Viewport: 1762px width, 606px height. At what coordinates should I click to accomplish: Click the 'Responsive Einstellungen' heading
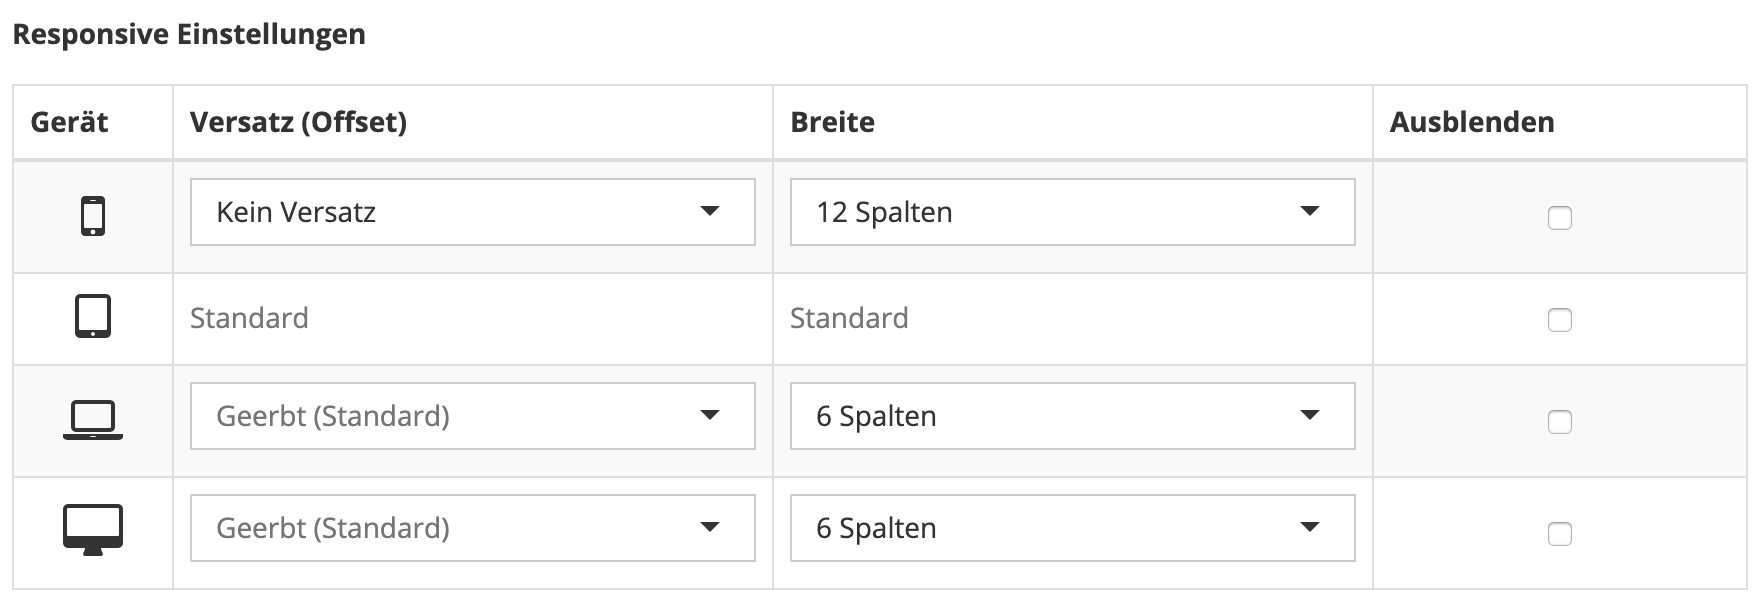(x=189, y=34)
